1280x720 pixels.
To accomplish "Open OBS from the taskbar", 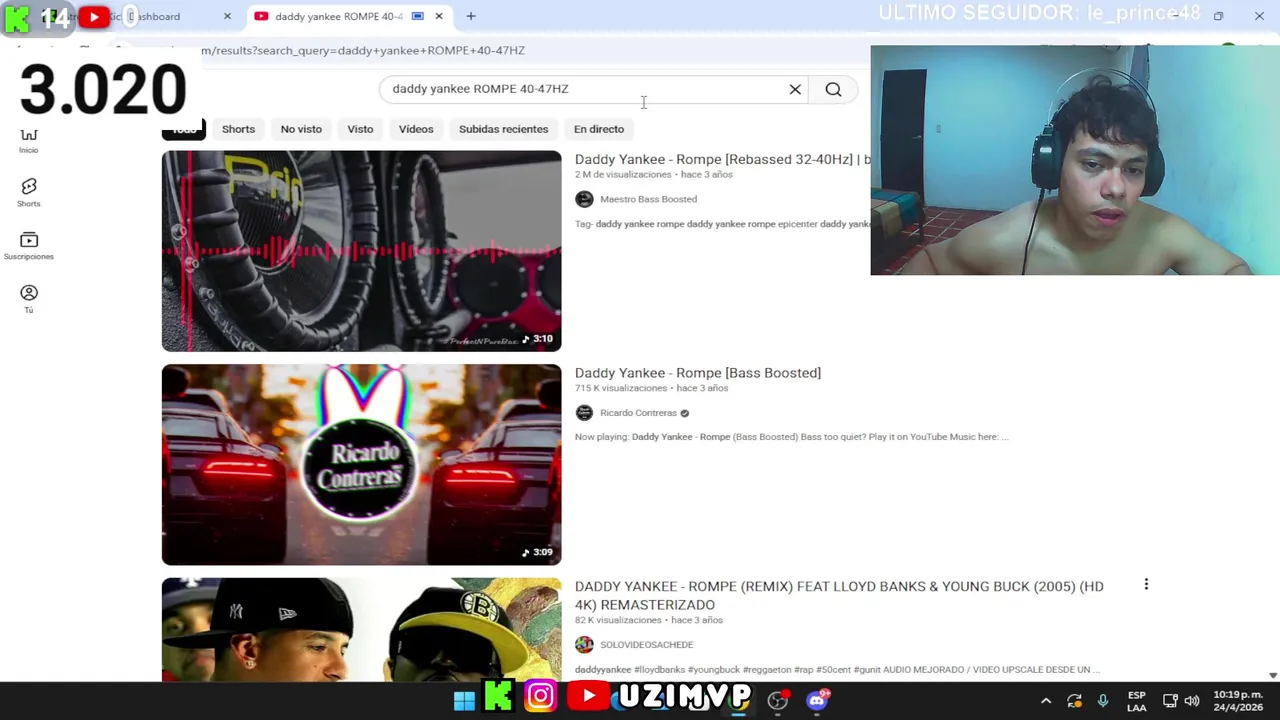I will click(x=778, y=700).
